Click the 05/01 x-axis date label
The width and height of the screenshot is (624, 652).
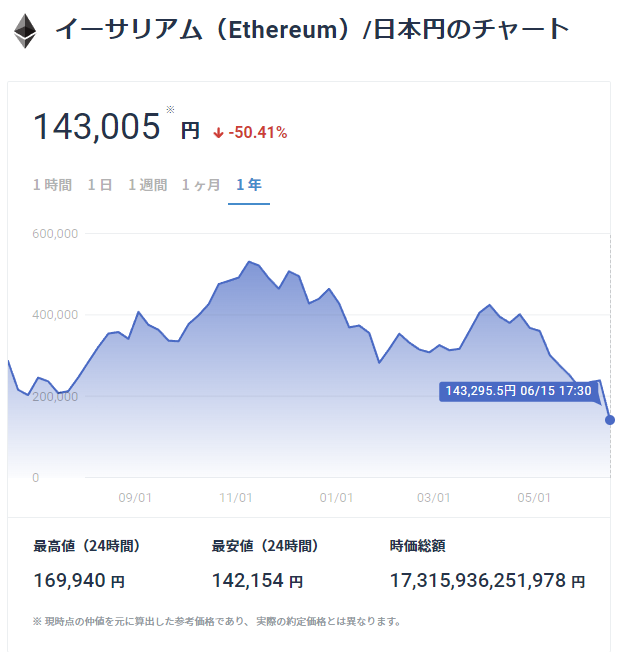(x=534, y=497)
